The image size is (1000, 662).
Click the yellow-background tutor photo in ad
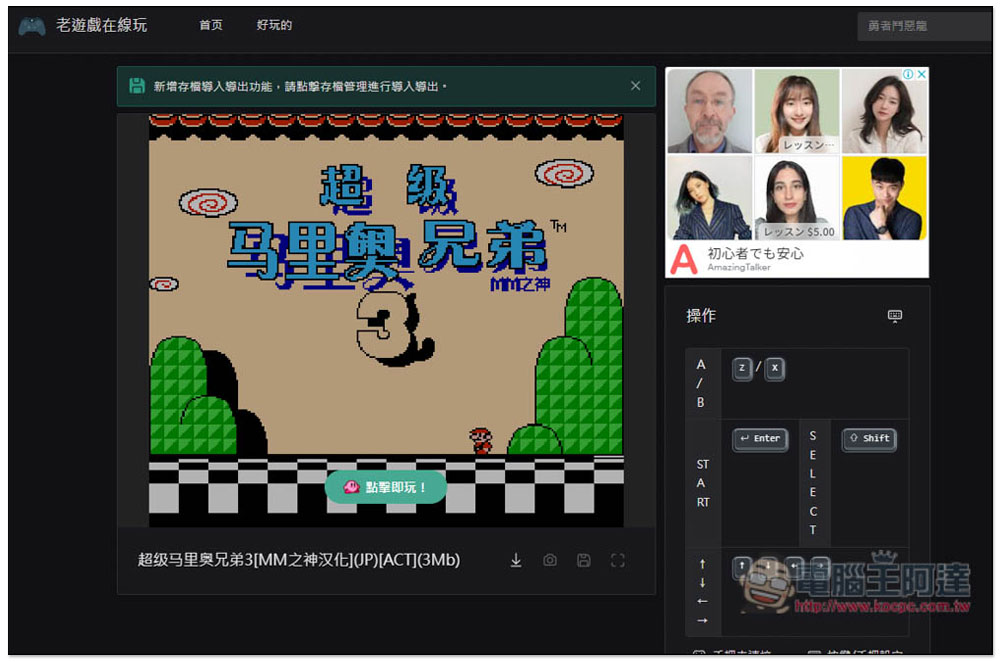point(884,198)
